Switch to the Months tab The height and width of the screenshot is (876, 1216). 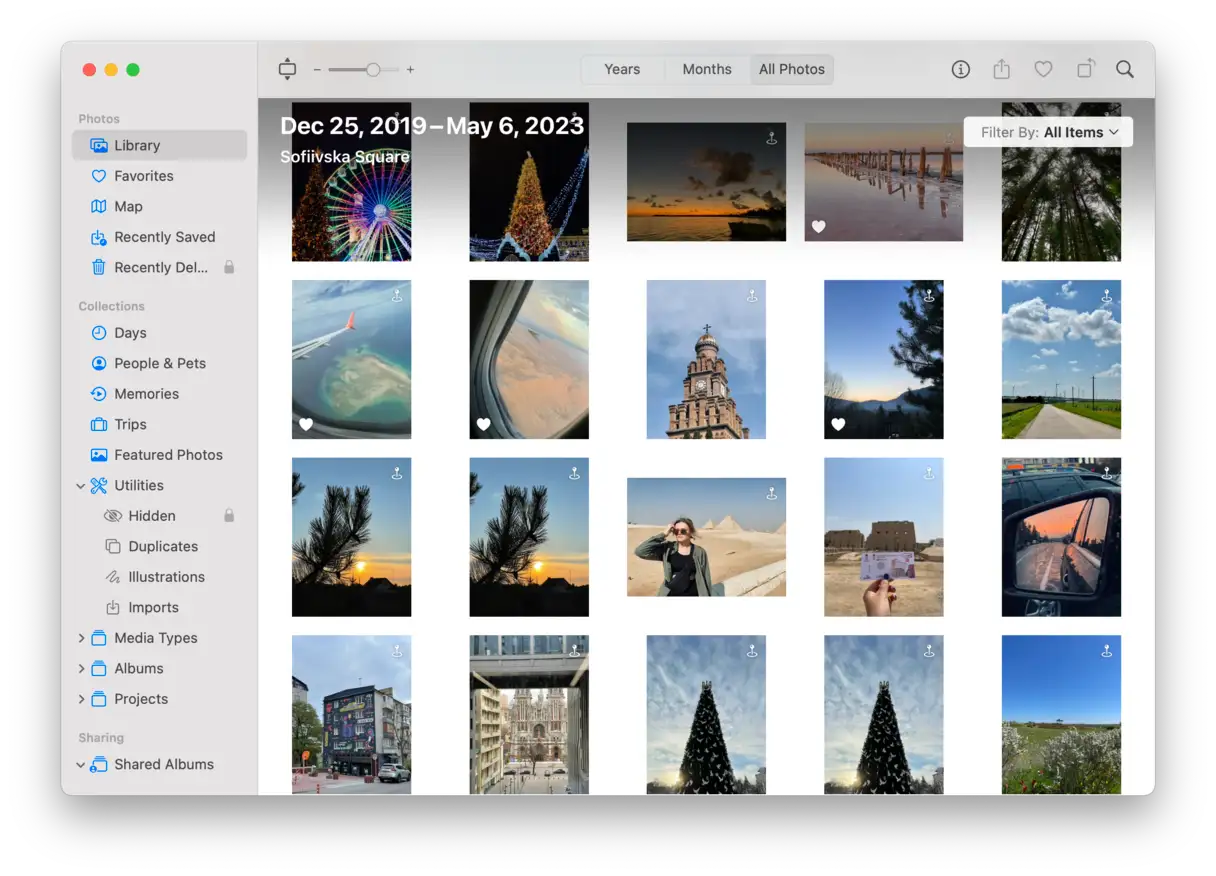(x=707, y=69)
